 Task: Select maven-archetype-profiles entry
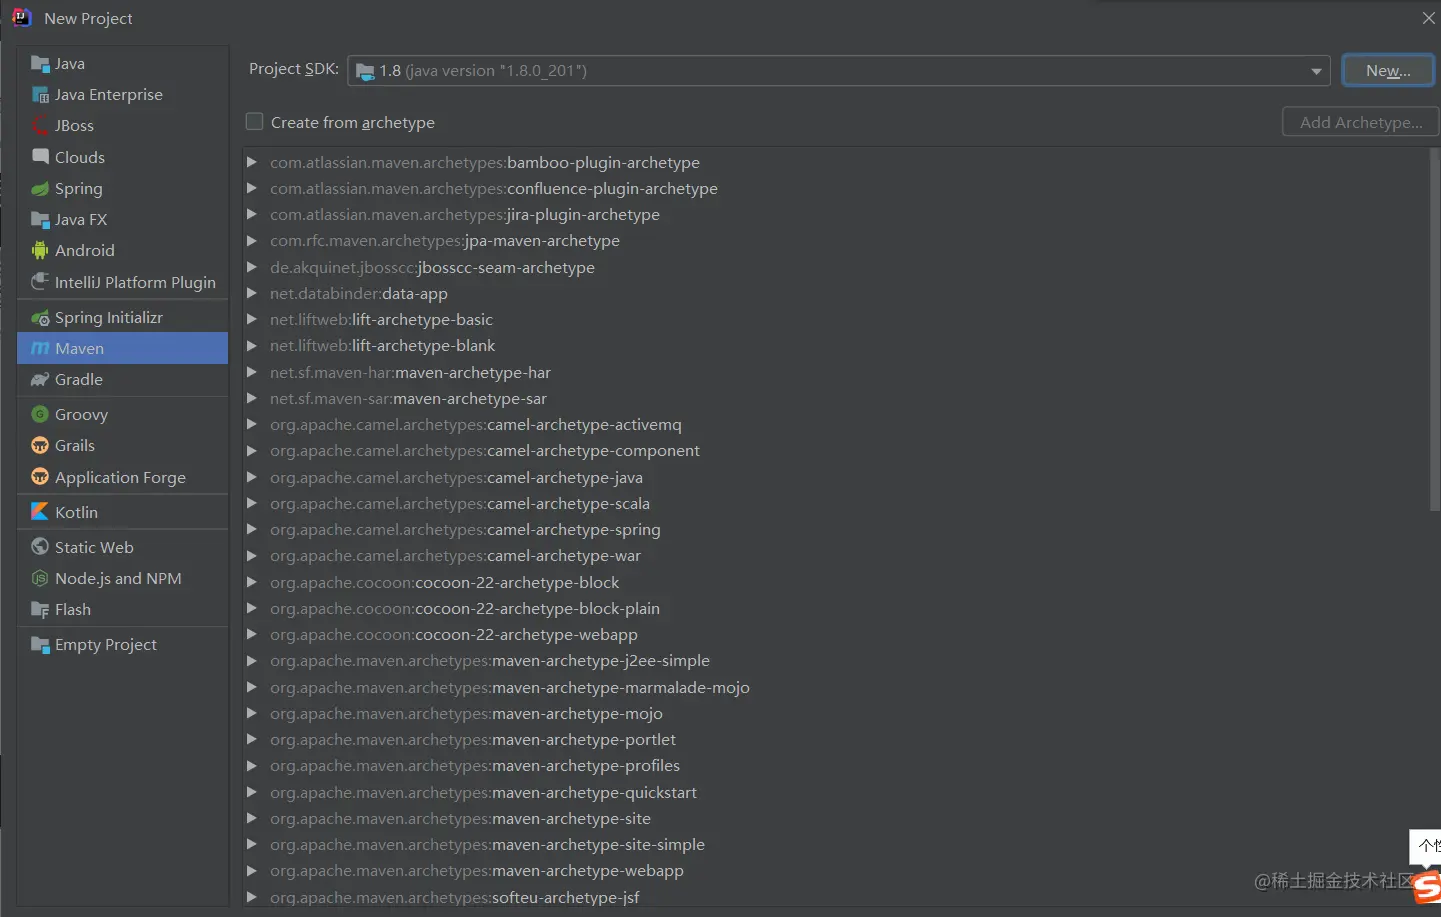click(475, 765)
